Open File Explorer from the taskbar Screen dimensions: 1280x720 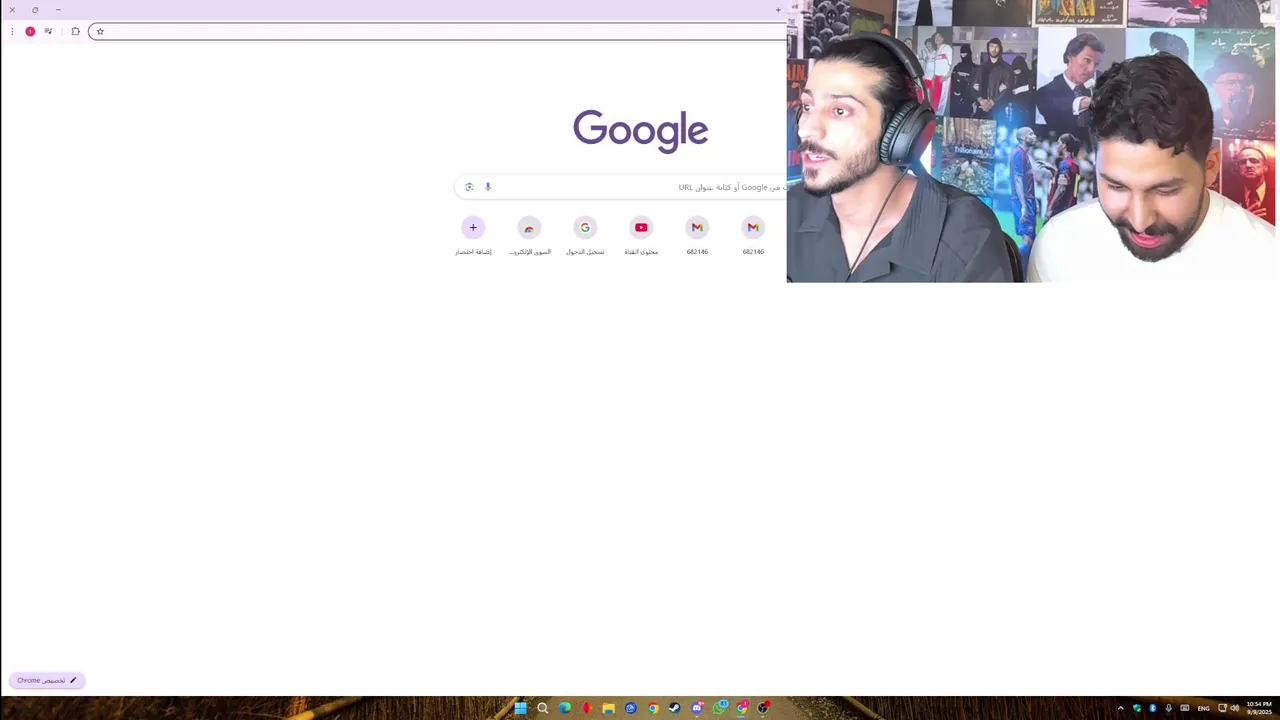608,708
